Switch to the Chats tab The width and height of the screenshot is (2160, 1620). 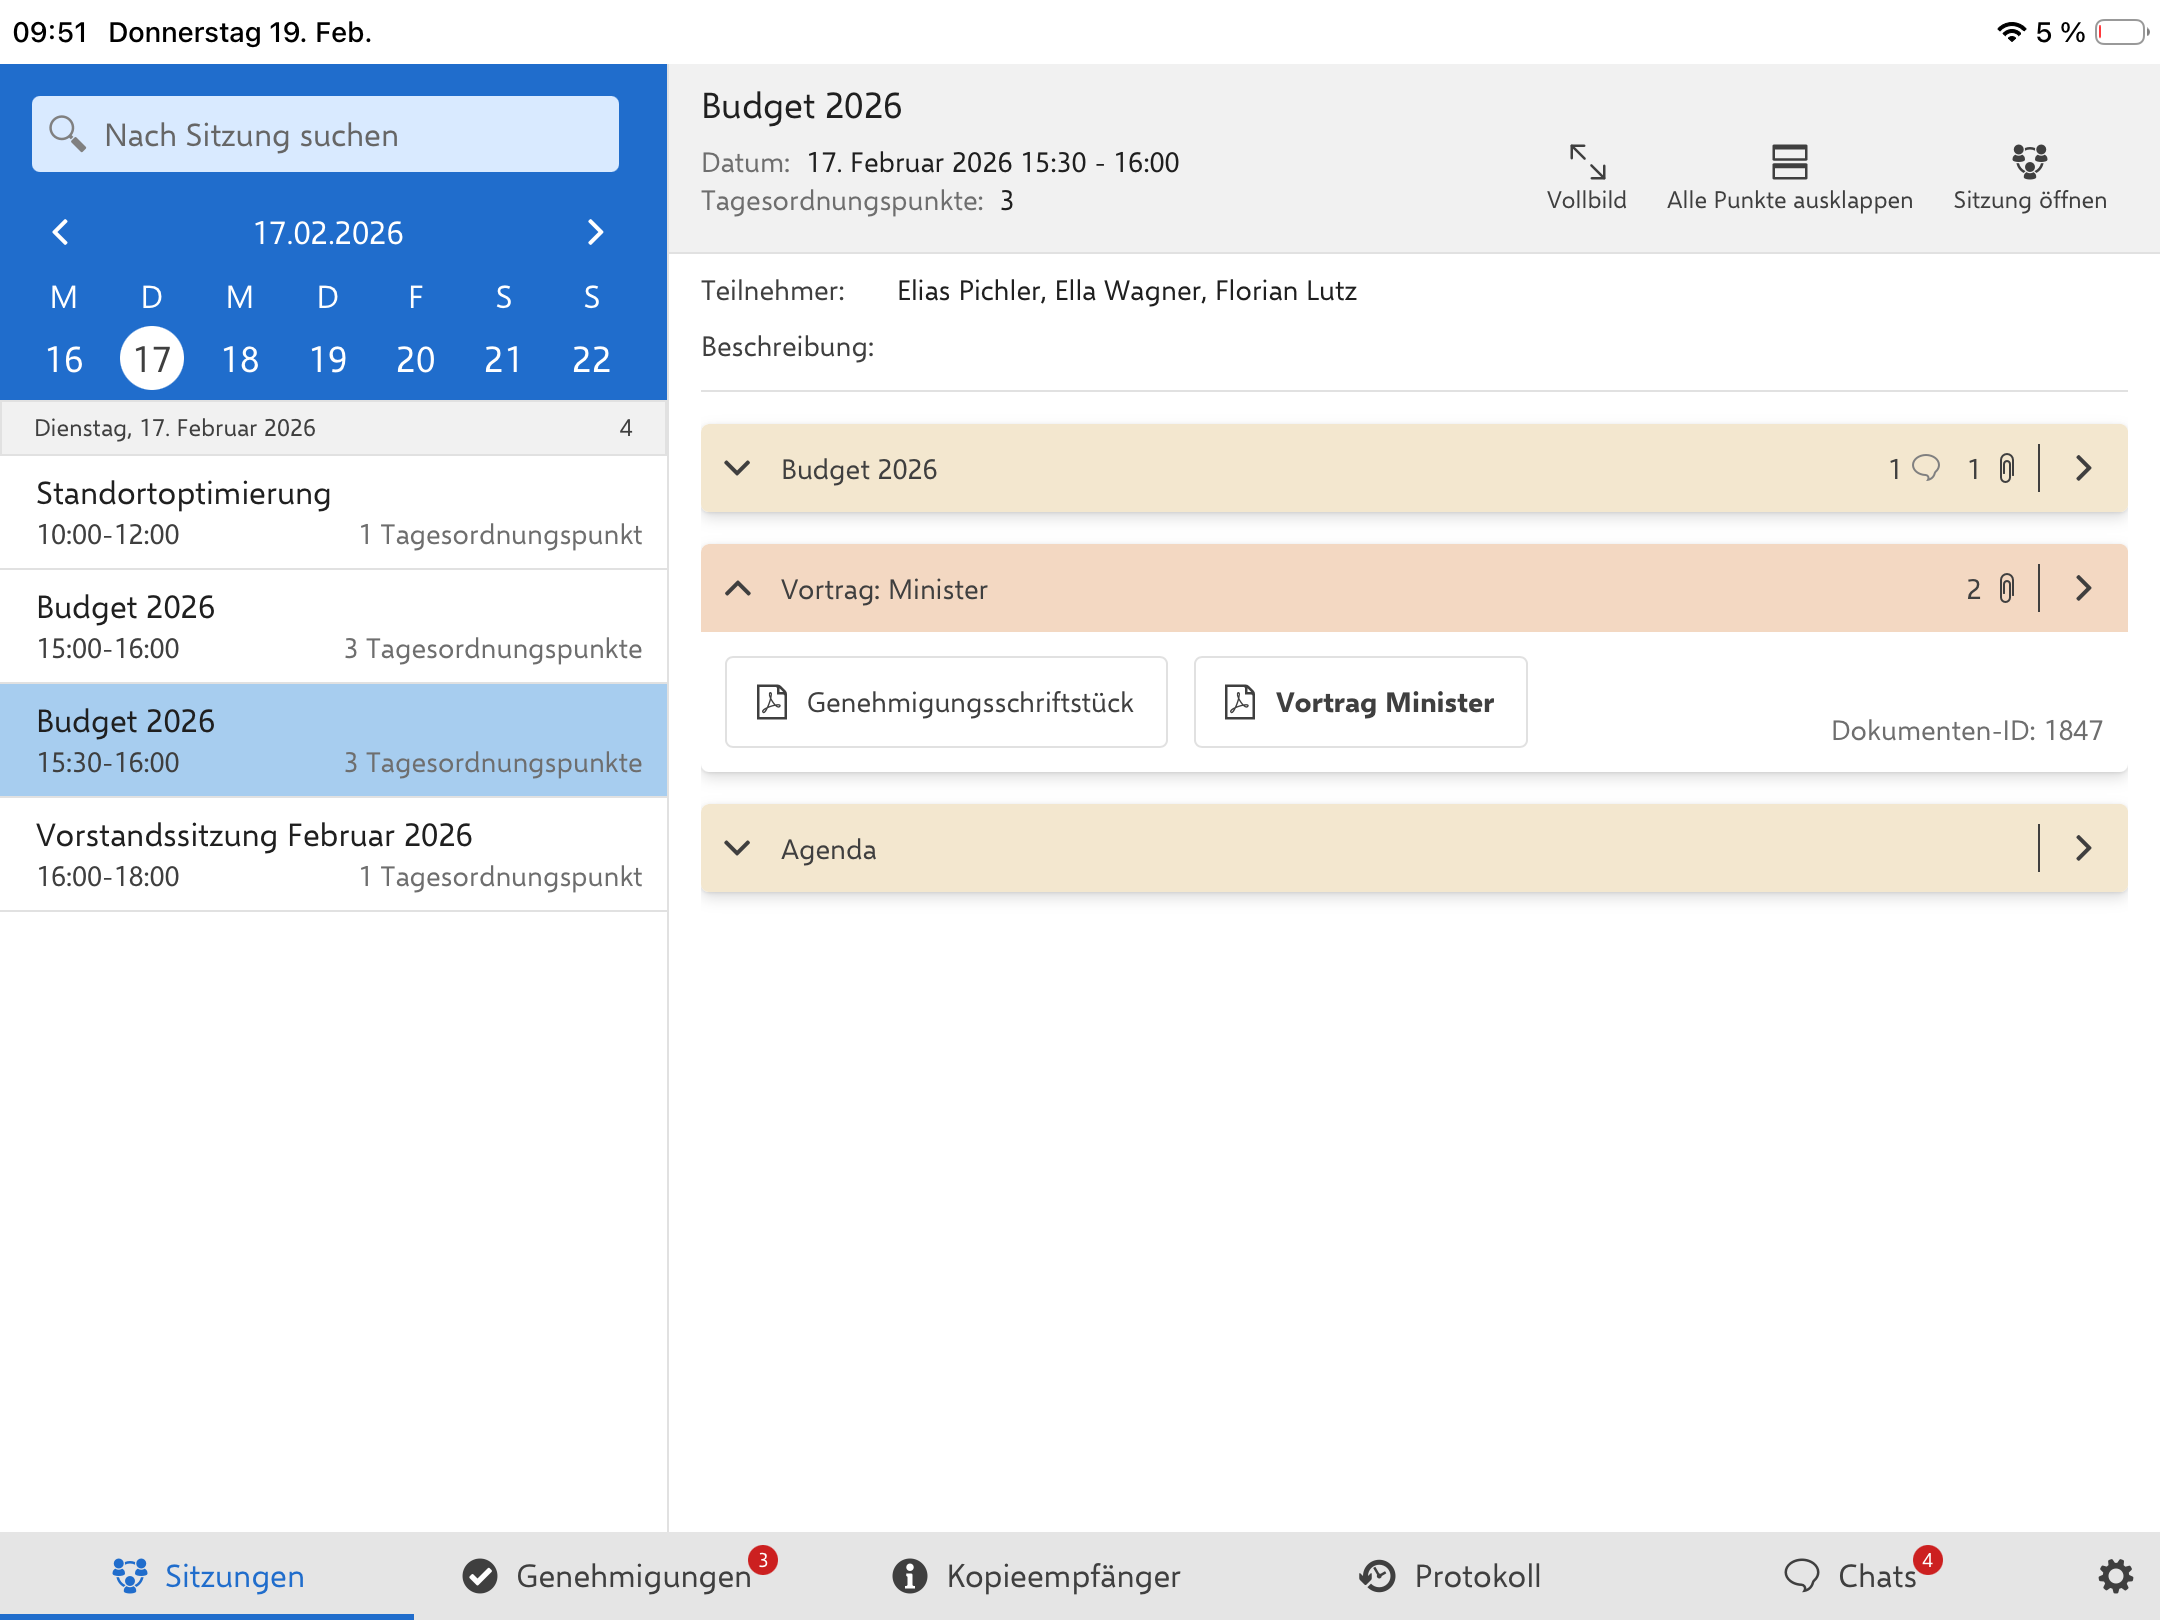coord(1860,1576)
